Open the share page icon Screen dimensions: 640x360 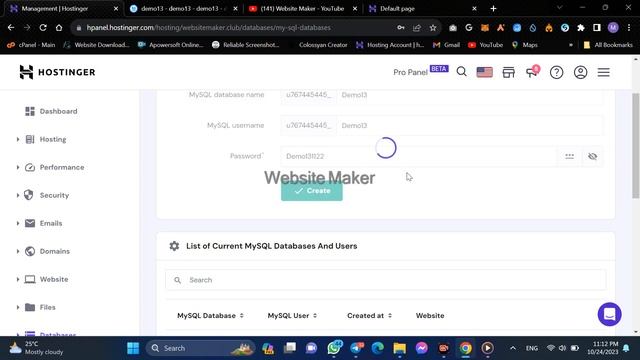(417, 28)
